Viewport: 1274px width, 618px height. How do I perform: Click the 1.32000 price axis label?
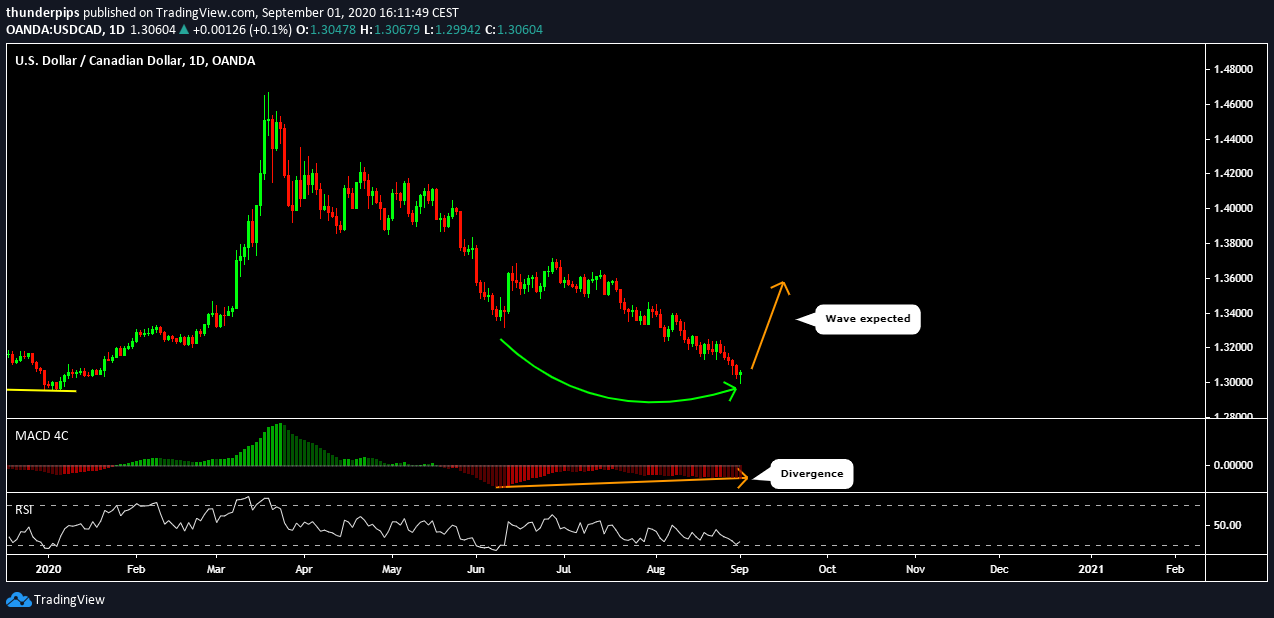coord(1234,347)
